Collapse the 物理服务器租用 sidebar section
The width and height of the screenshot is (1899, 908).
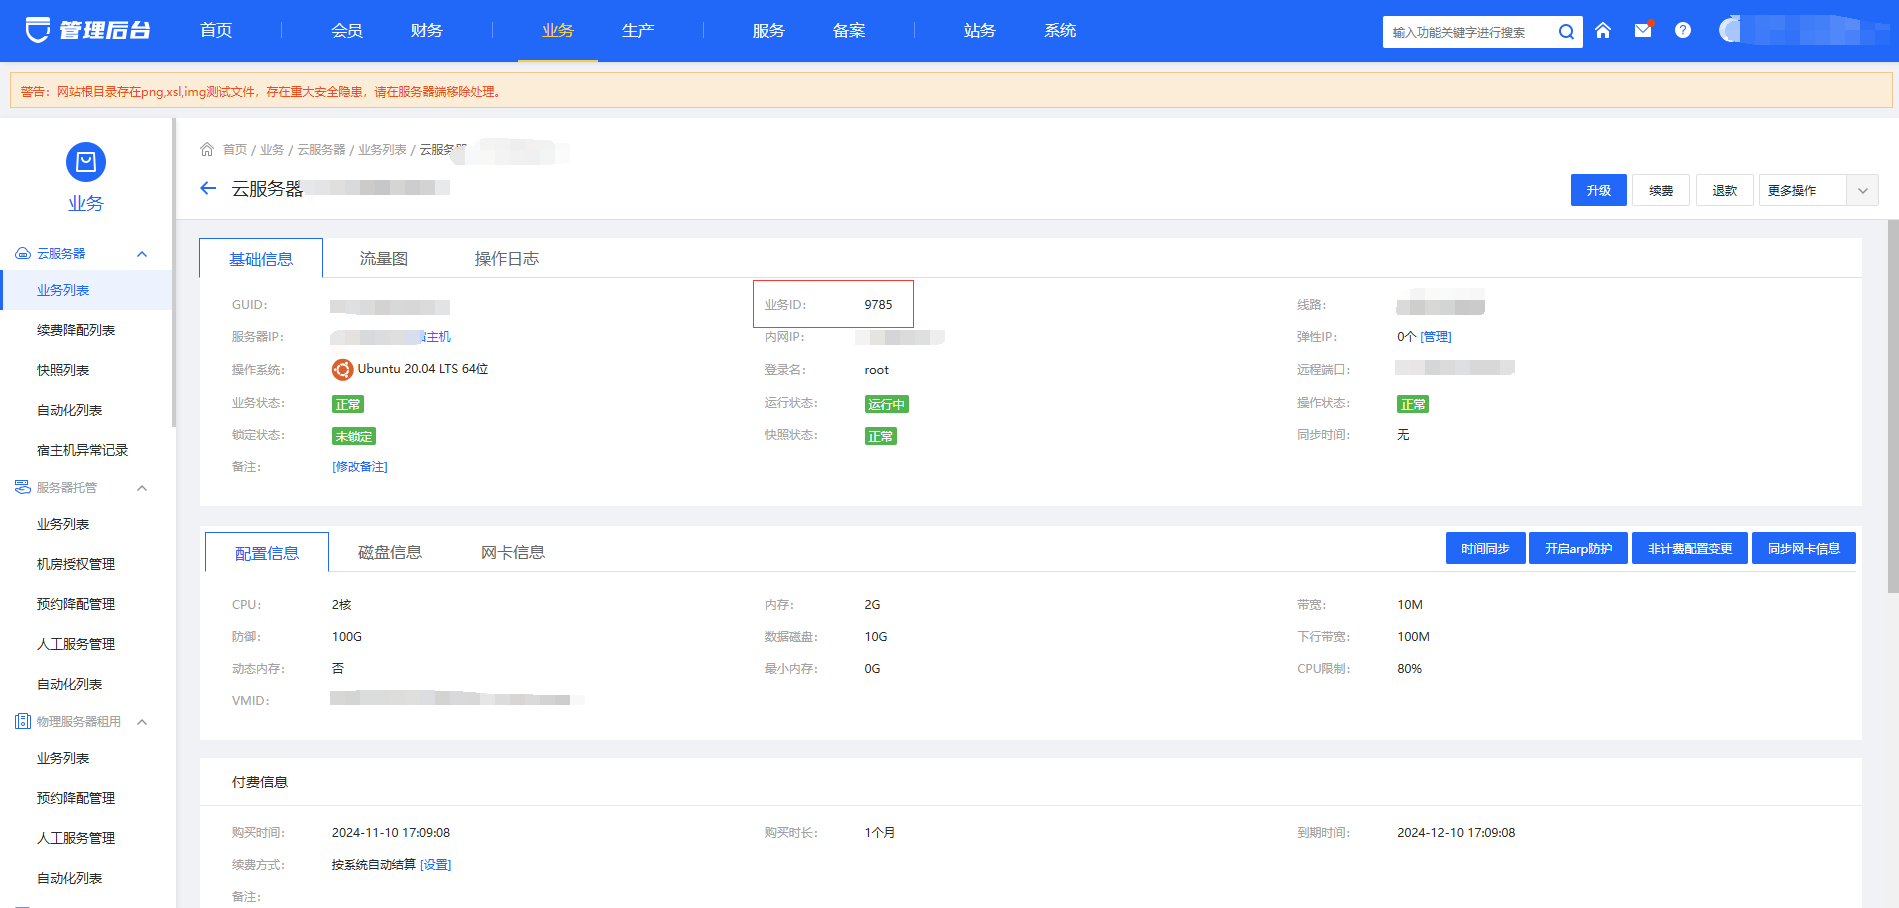tap(142, 722)
